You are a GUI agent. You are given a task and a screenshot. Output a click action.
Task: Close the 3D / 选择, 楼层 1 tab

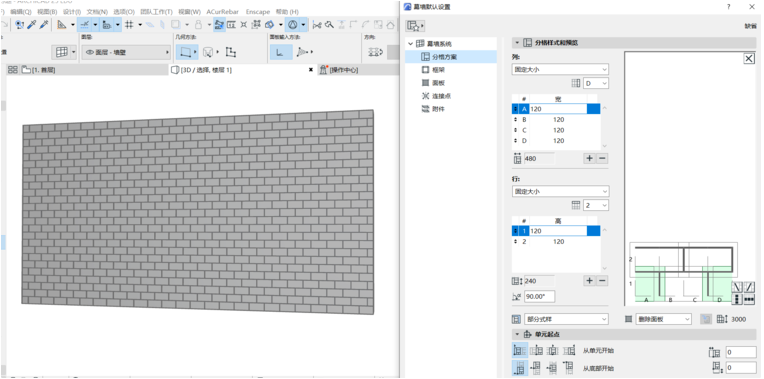[310, 70]
